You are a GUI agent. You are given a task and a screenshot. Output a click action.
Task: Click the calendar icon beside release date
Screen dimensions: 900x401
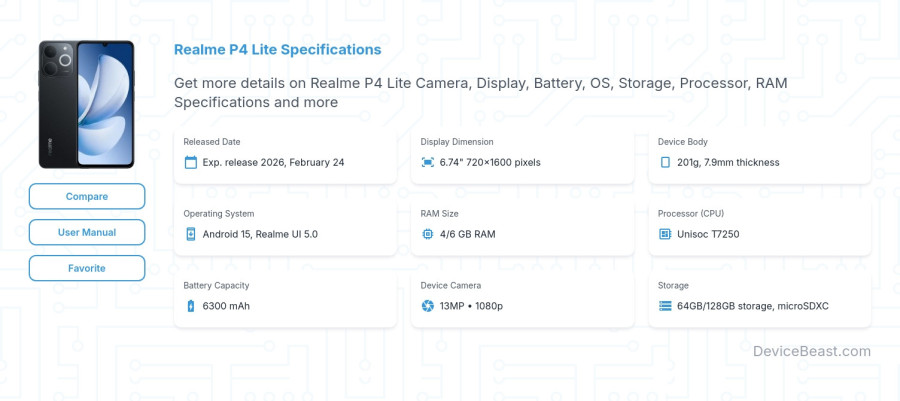pyautogui.click(x=191, y=162)
